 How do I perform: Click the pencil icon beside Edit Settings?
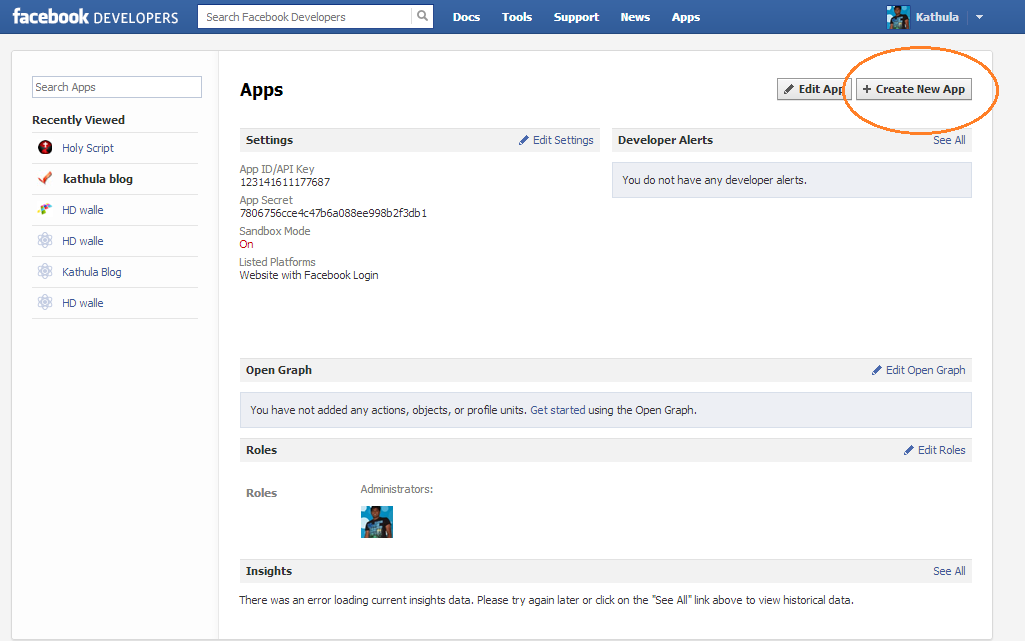524,140
